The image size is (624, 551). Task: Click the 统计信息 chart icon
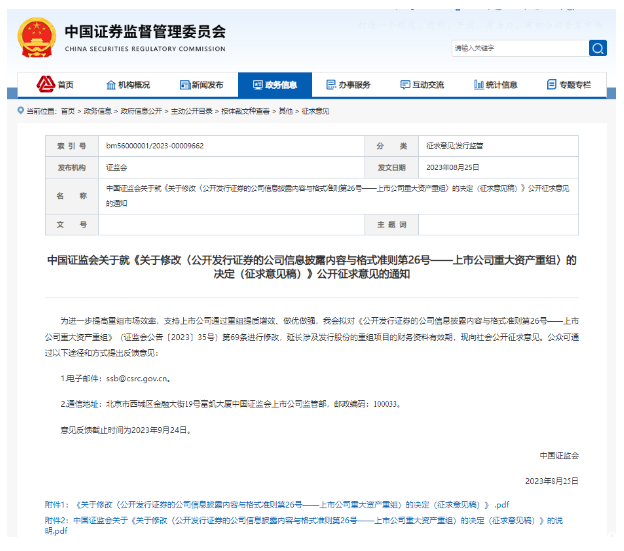475,85
